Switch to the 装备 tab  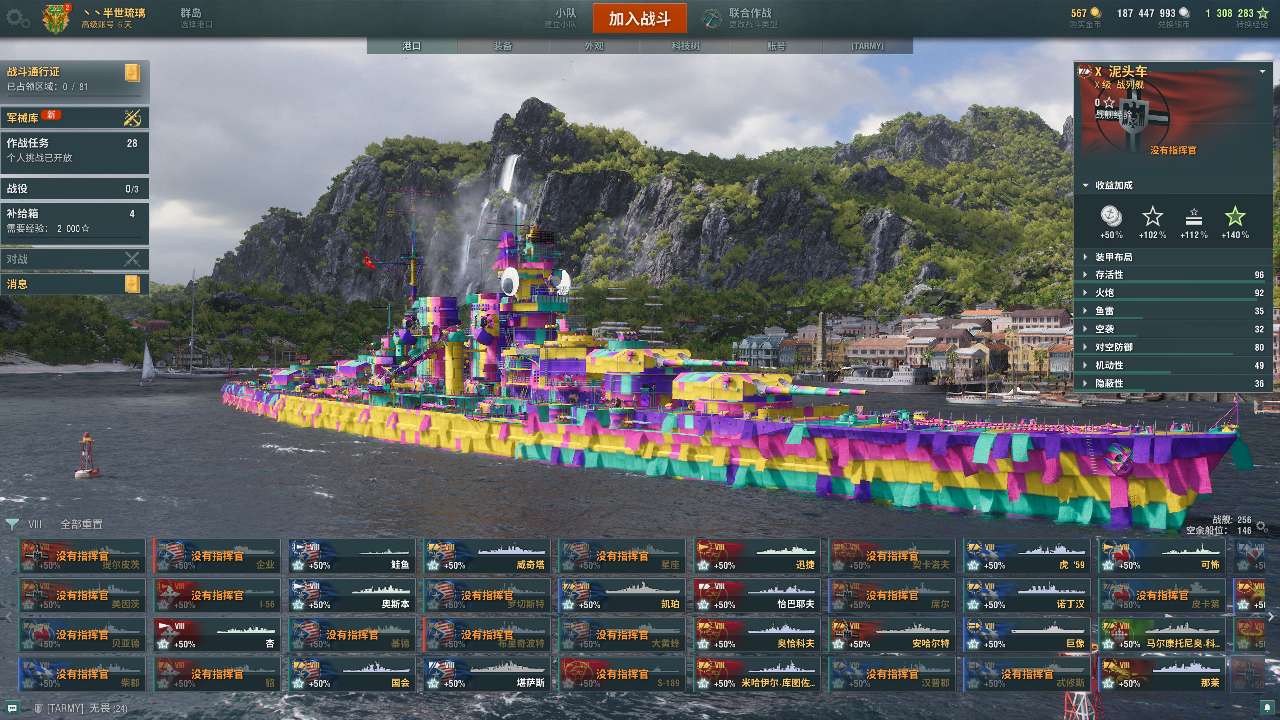tap(503, 46)
